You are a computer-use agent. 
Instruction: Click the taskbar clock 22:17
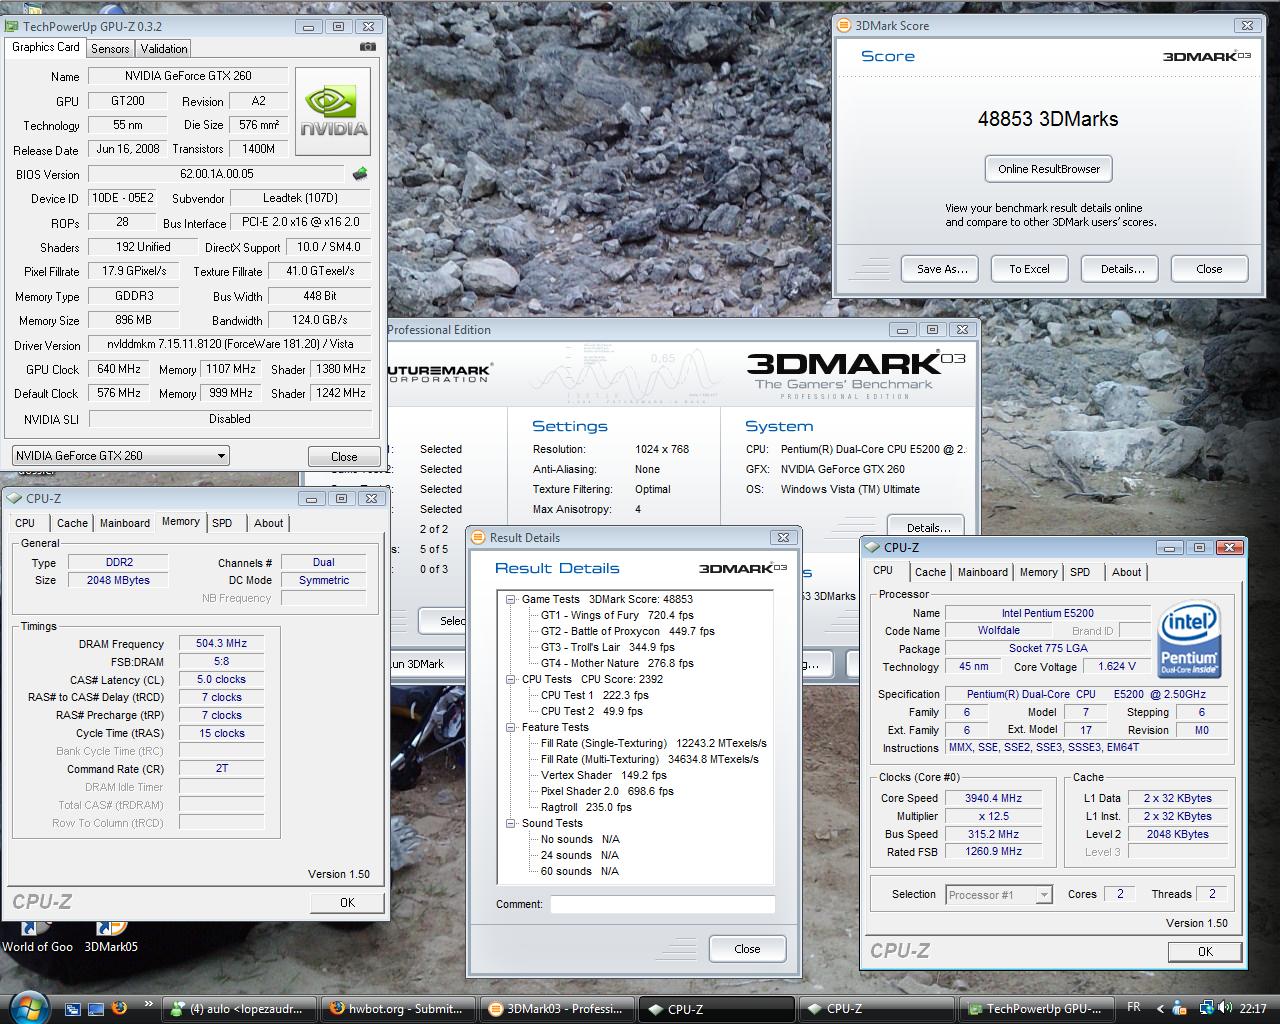pos(1252,1008)
